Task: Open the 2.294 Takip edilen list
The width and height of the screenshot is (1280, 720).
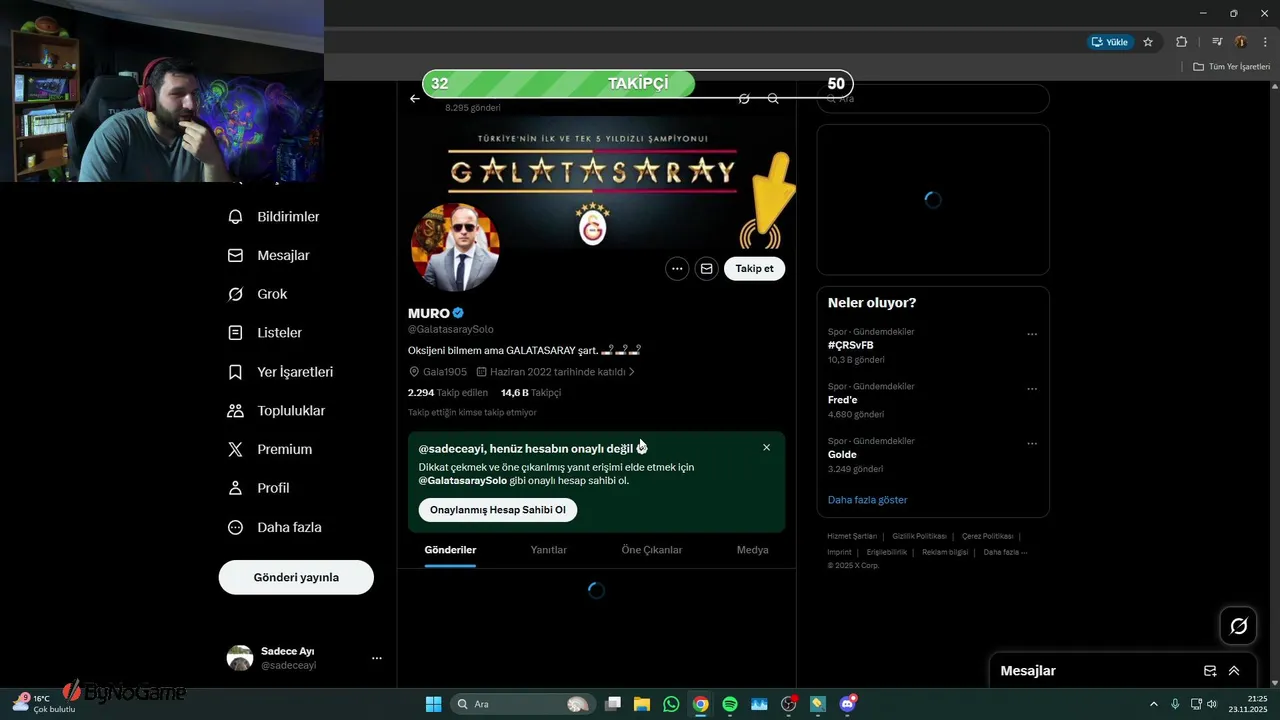Action: [x=448, y=393]
